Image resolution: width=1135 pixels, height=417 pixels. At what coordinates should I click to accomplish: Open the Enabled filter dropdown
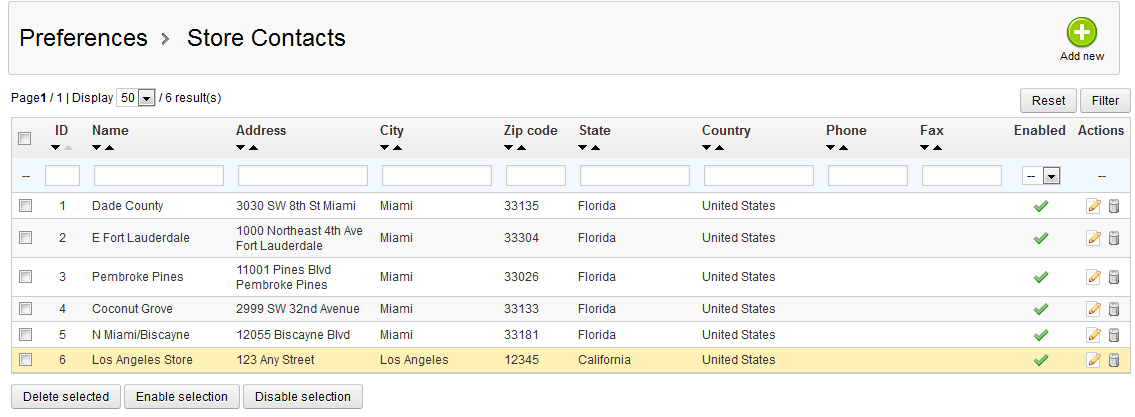tap(1041, 176)
